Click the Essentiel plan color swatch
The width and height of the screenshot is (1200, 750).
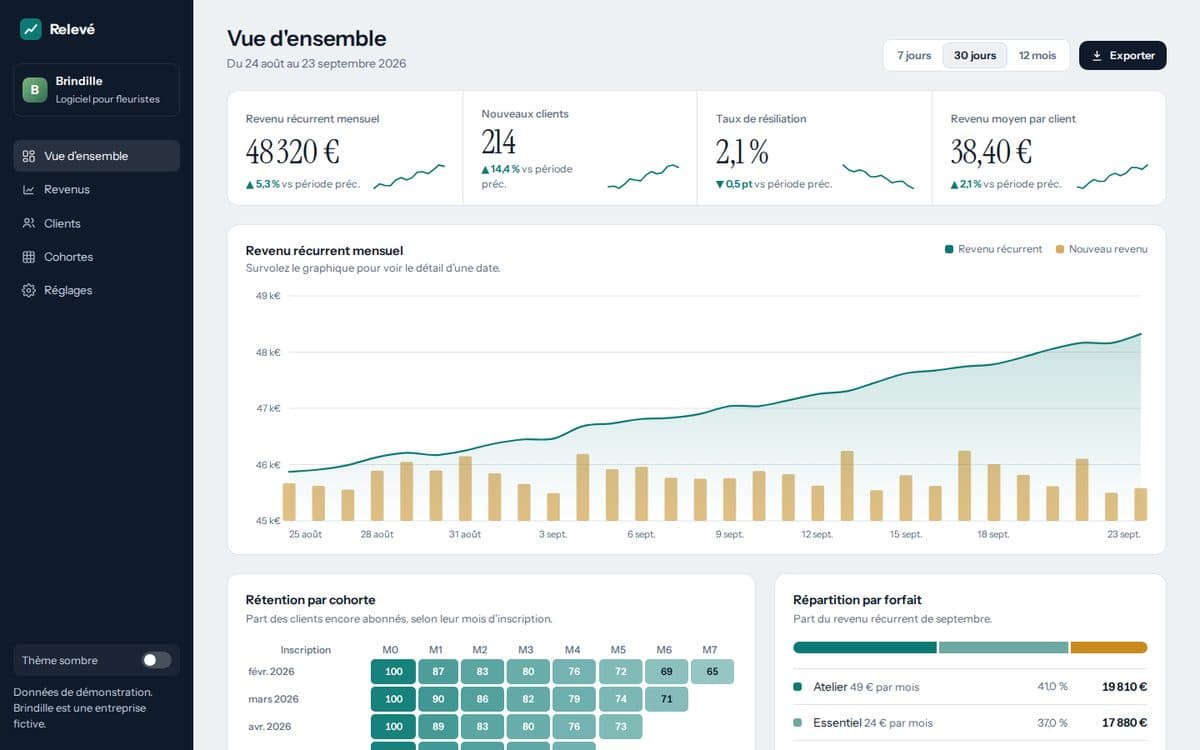click(x=798, y=722)
